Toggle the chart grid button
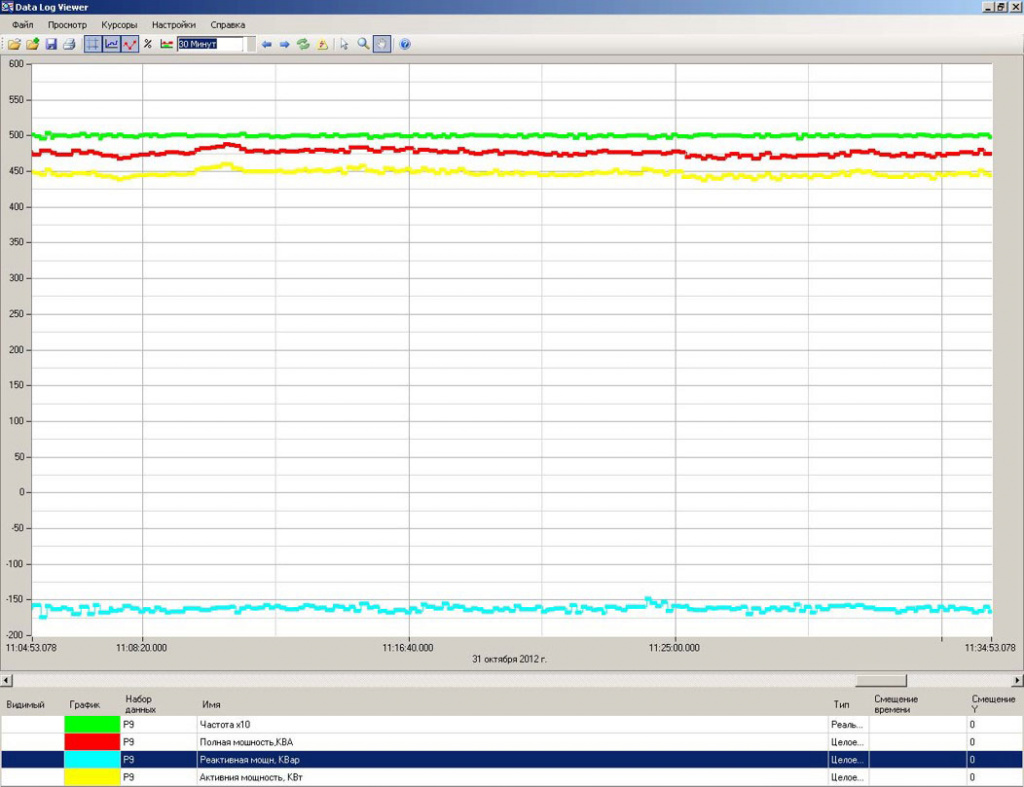1024x787 pixels. [x=93, y=44]
